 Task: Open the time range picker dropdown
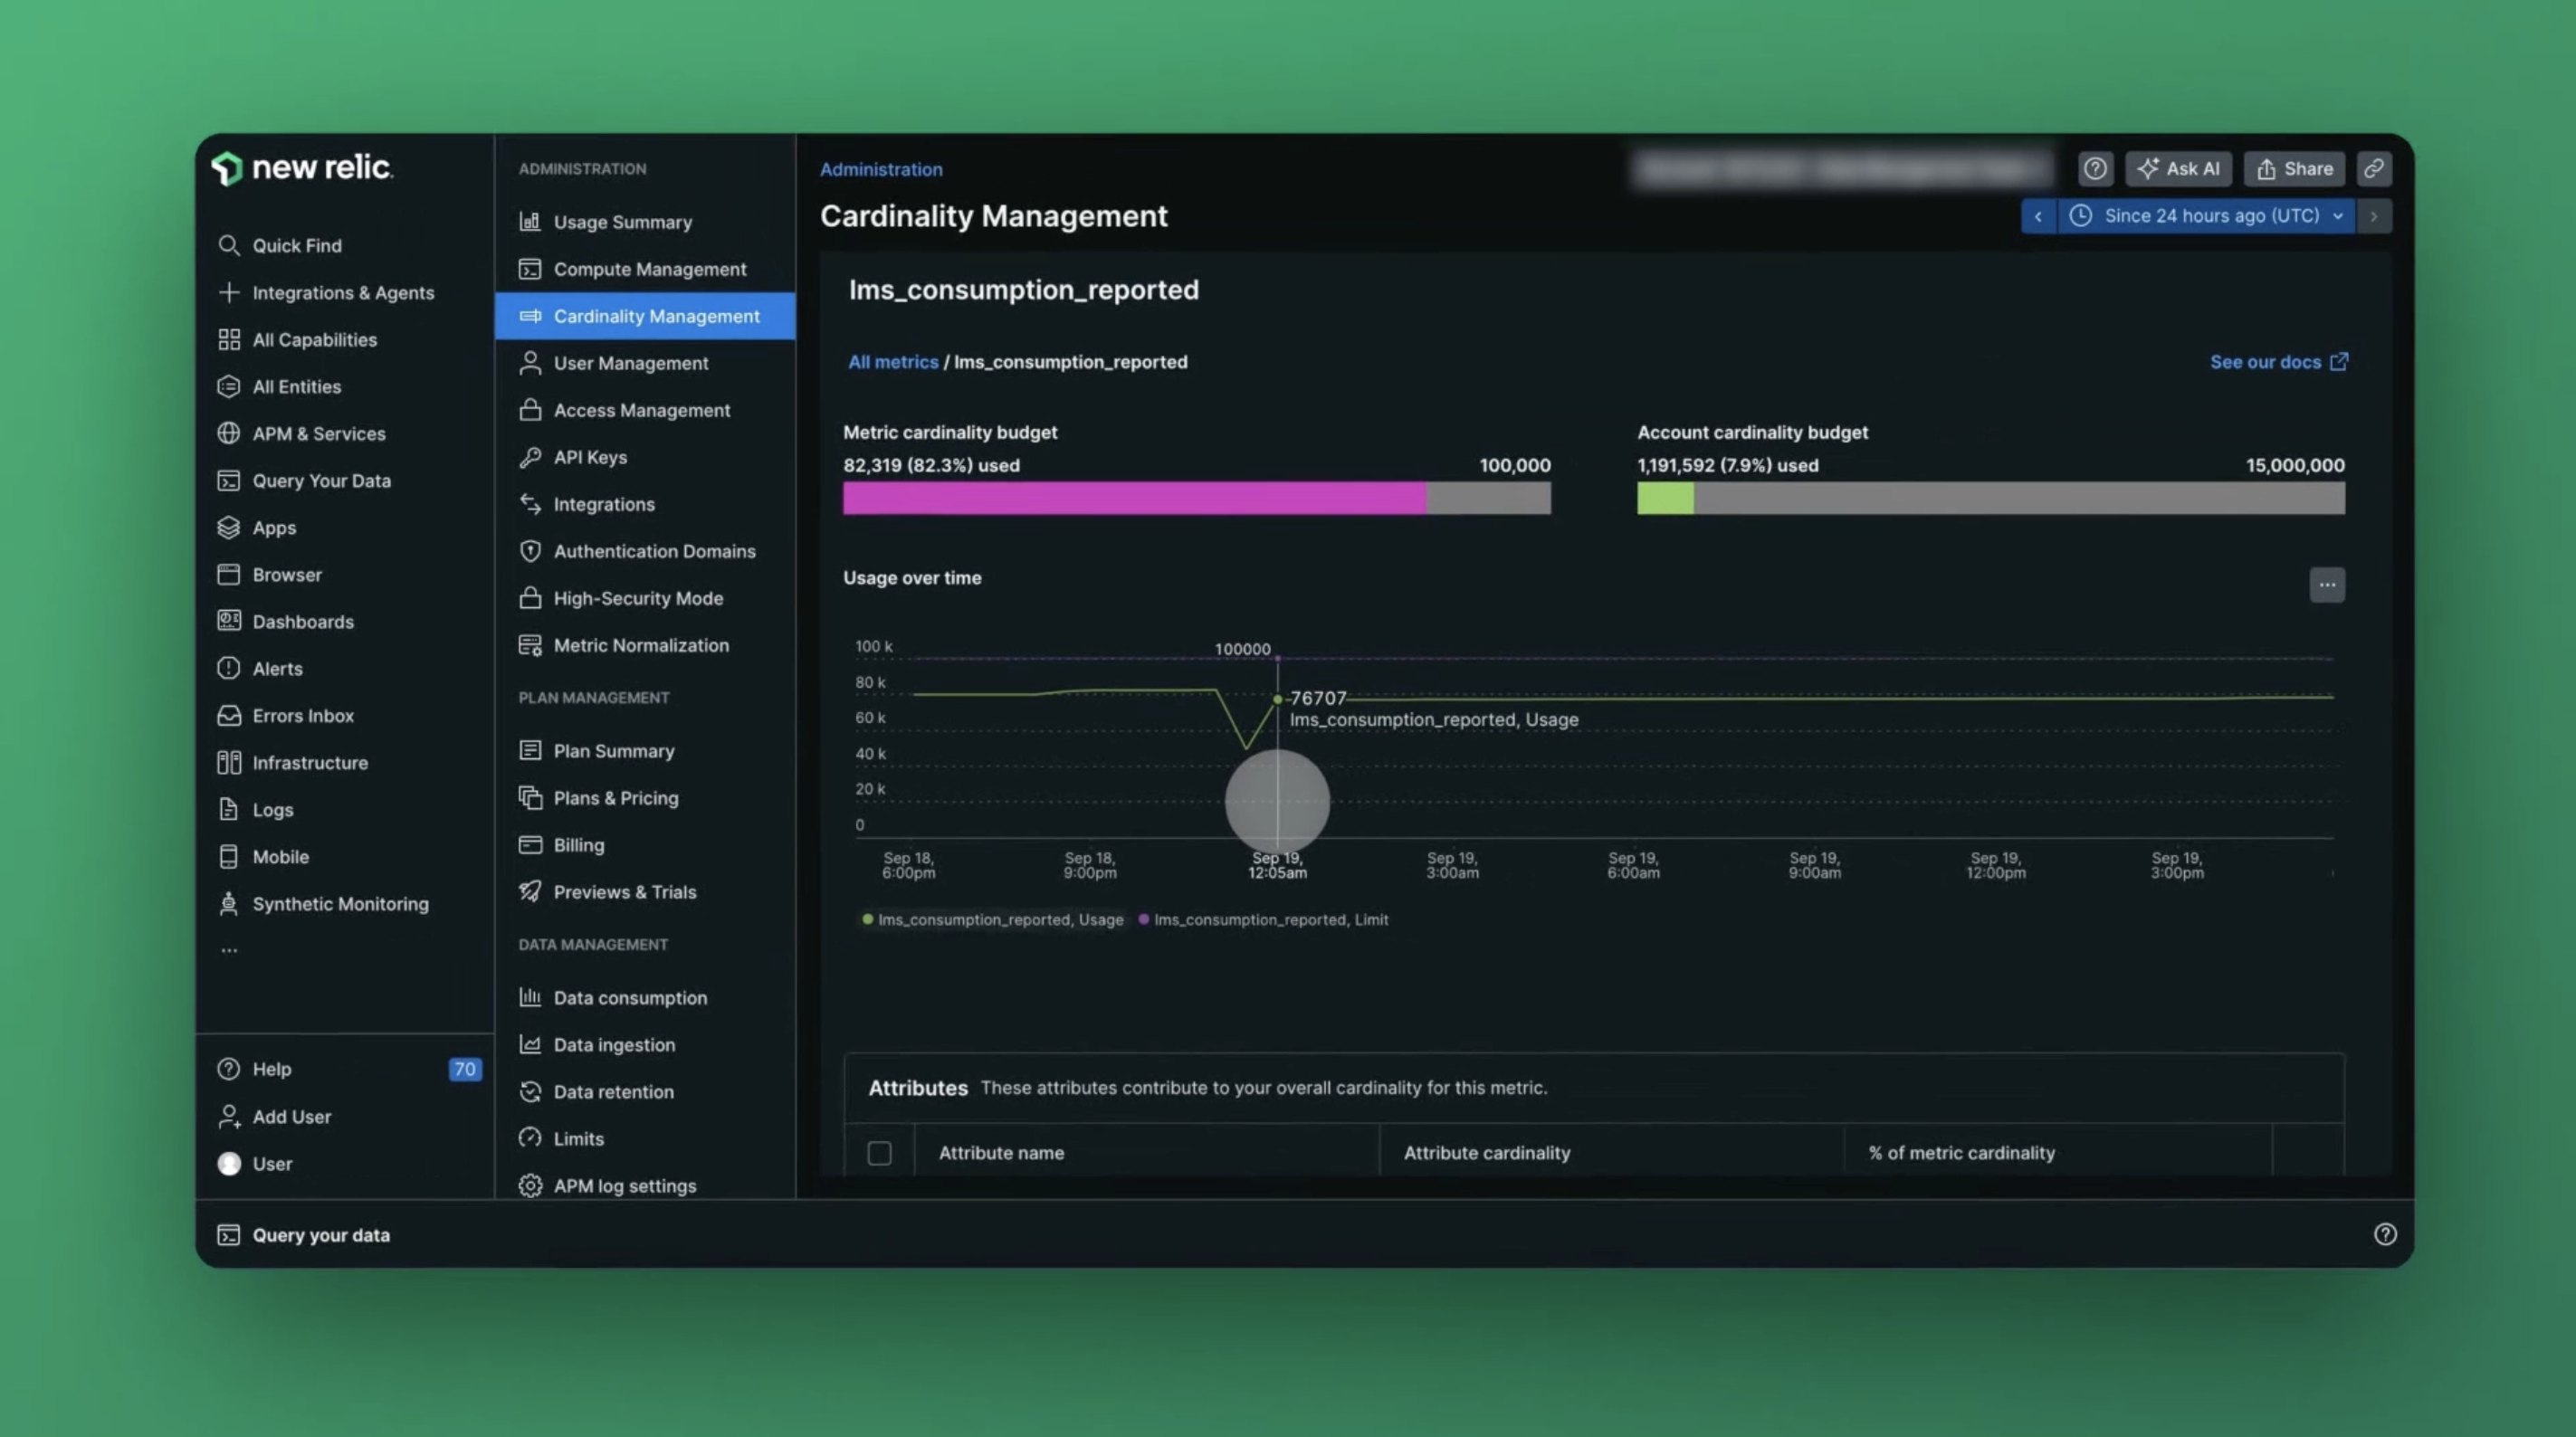2206,216
